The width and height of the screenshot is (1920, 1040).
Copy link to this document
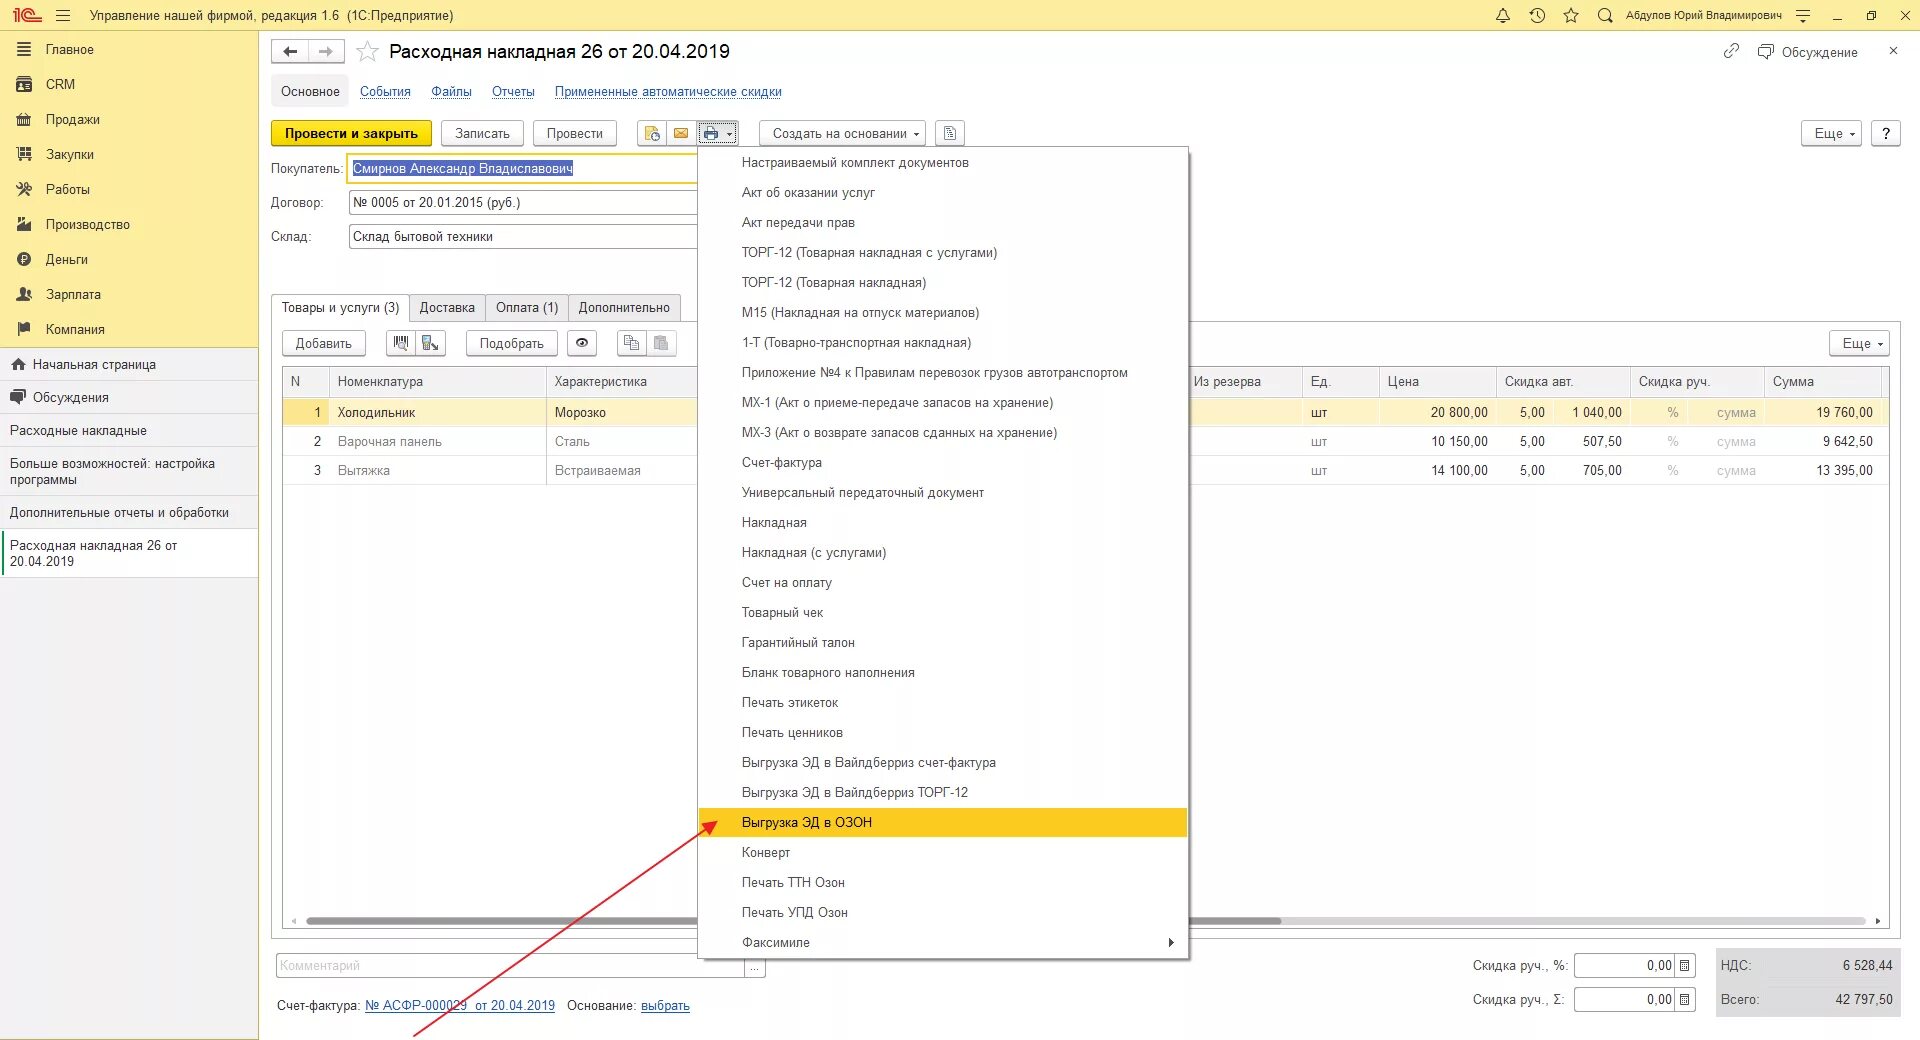[x=1731, y=51]
